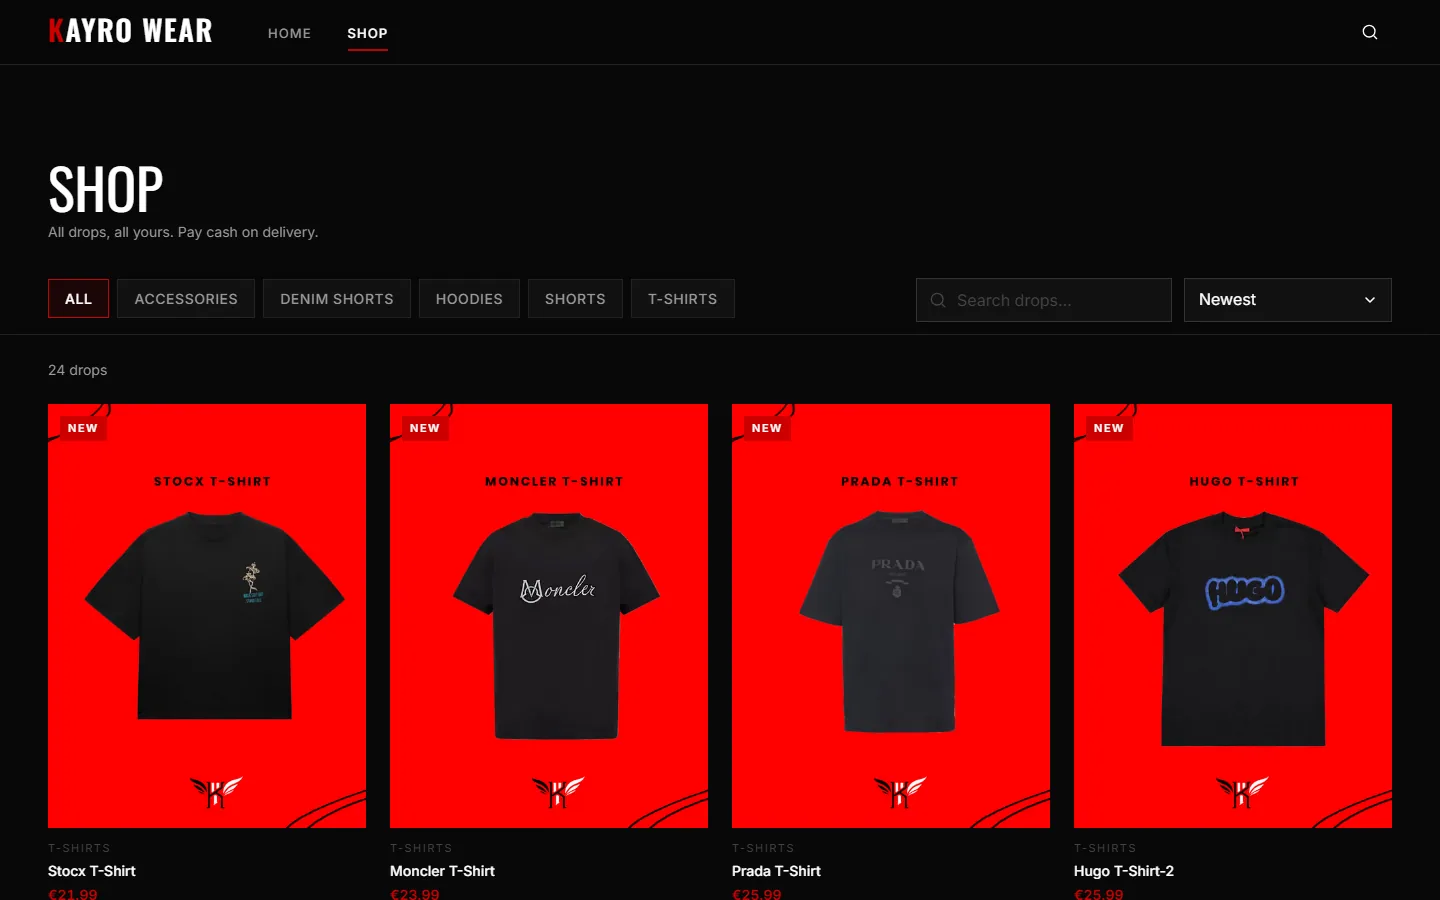Select the ALL category filter
This screenshot has width=1440, height=900.
[78, 299]
